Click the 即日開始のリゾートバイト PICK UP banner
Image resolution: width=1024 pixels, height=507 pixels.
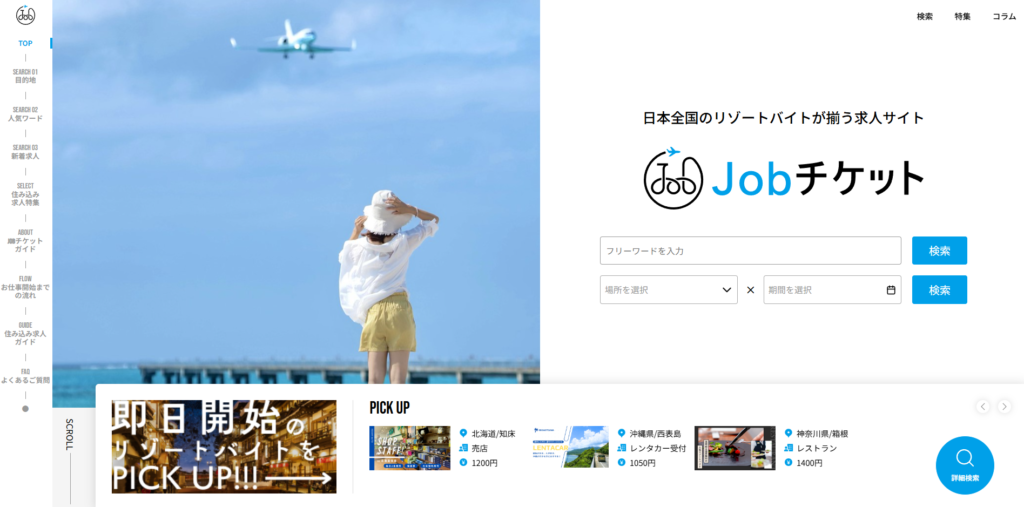(x=224, y=447)
